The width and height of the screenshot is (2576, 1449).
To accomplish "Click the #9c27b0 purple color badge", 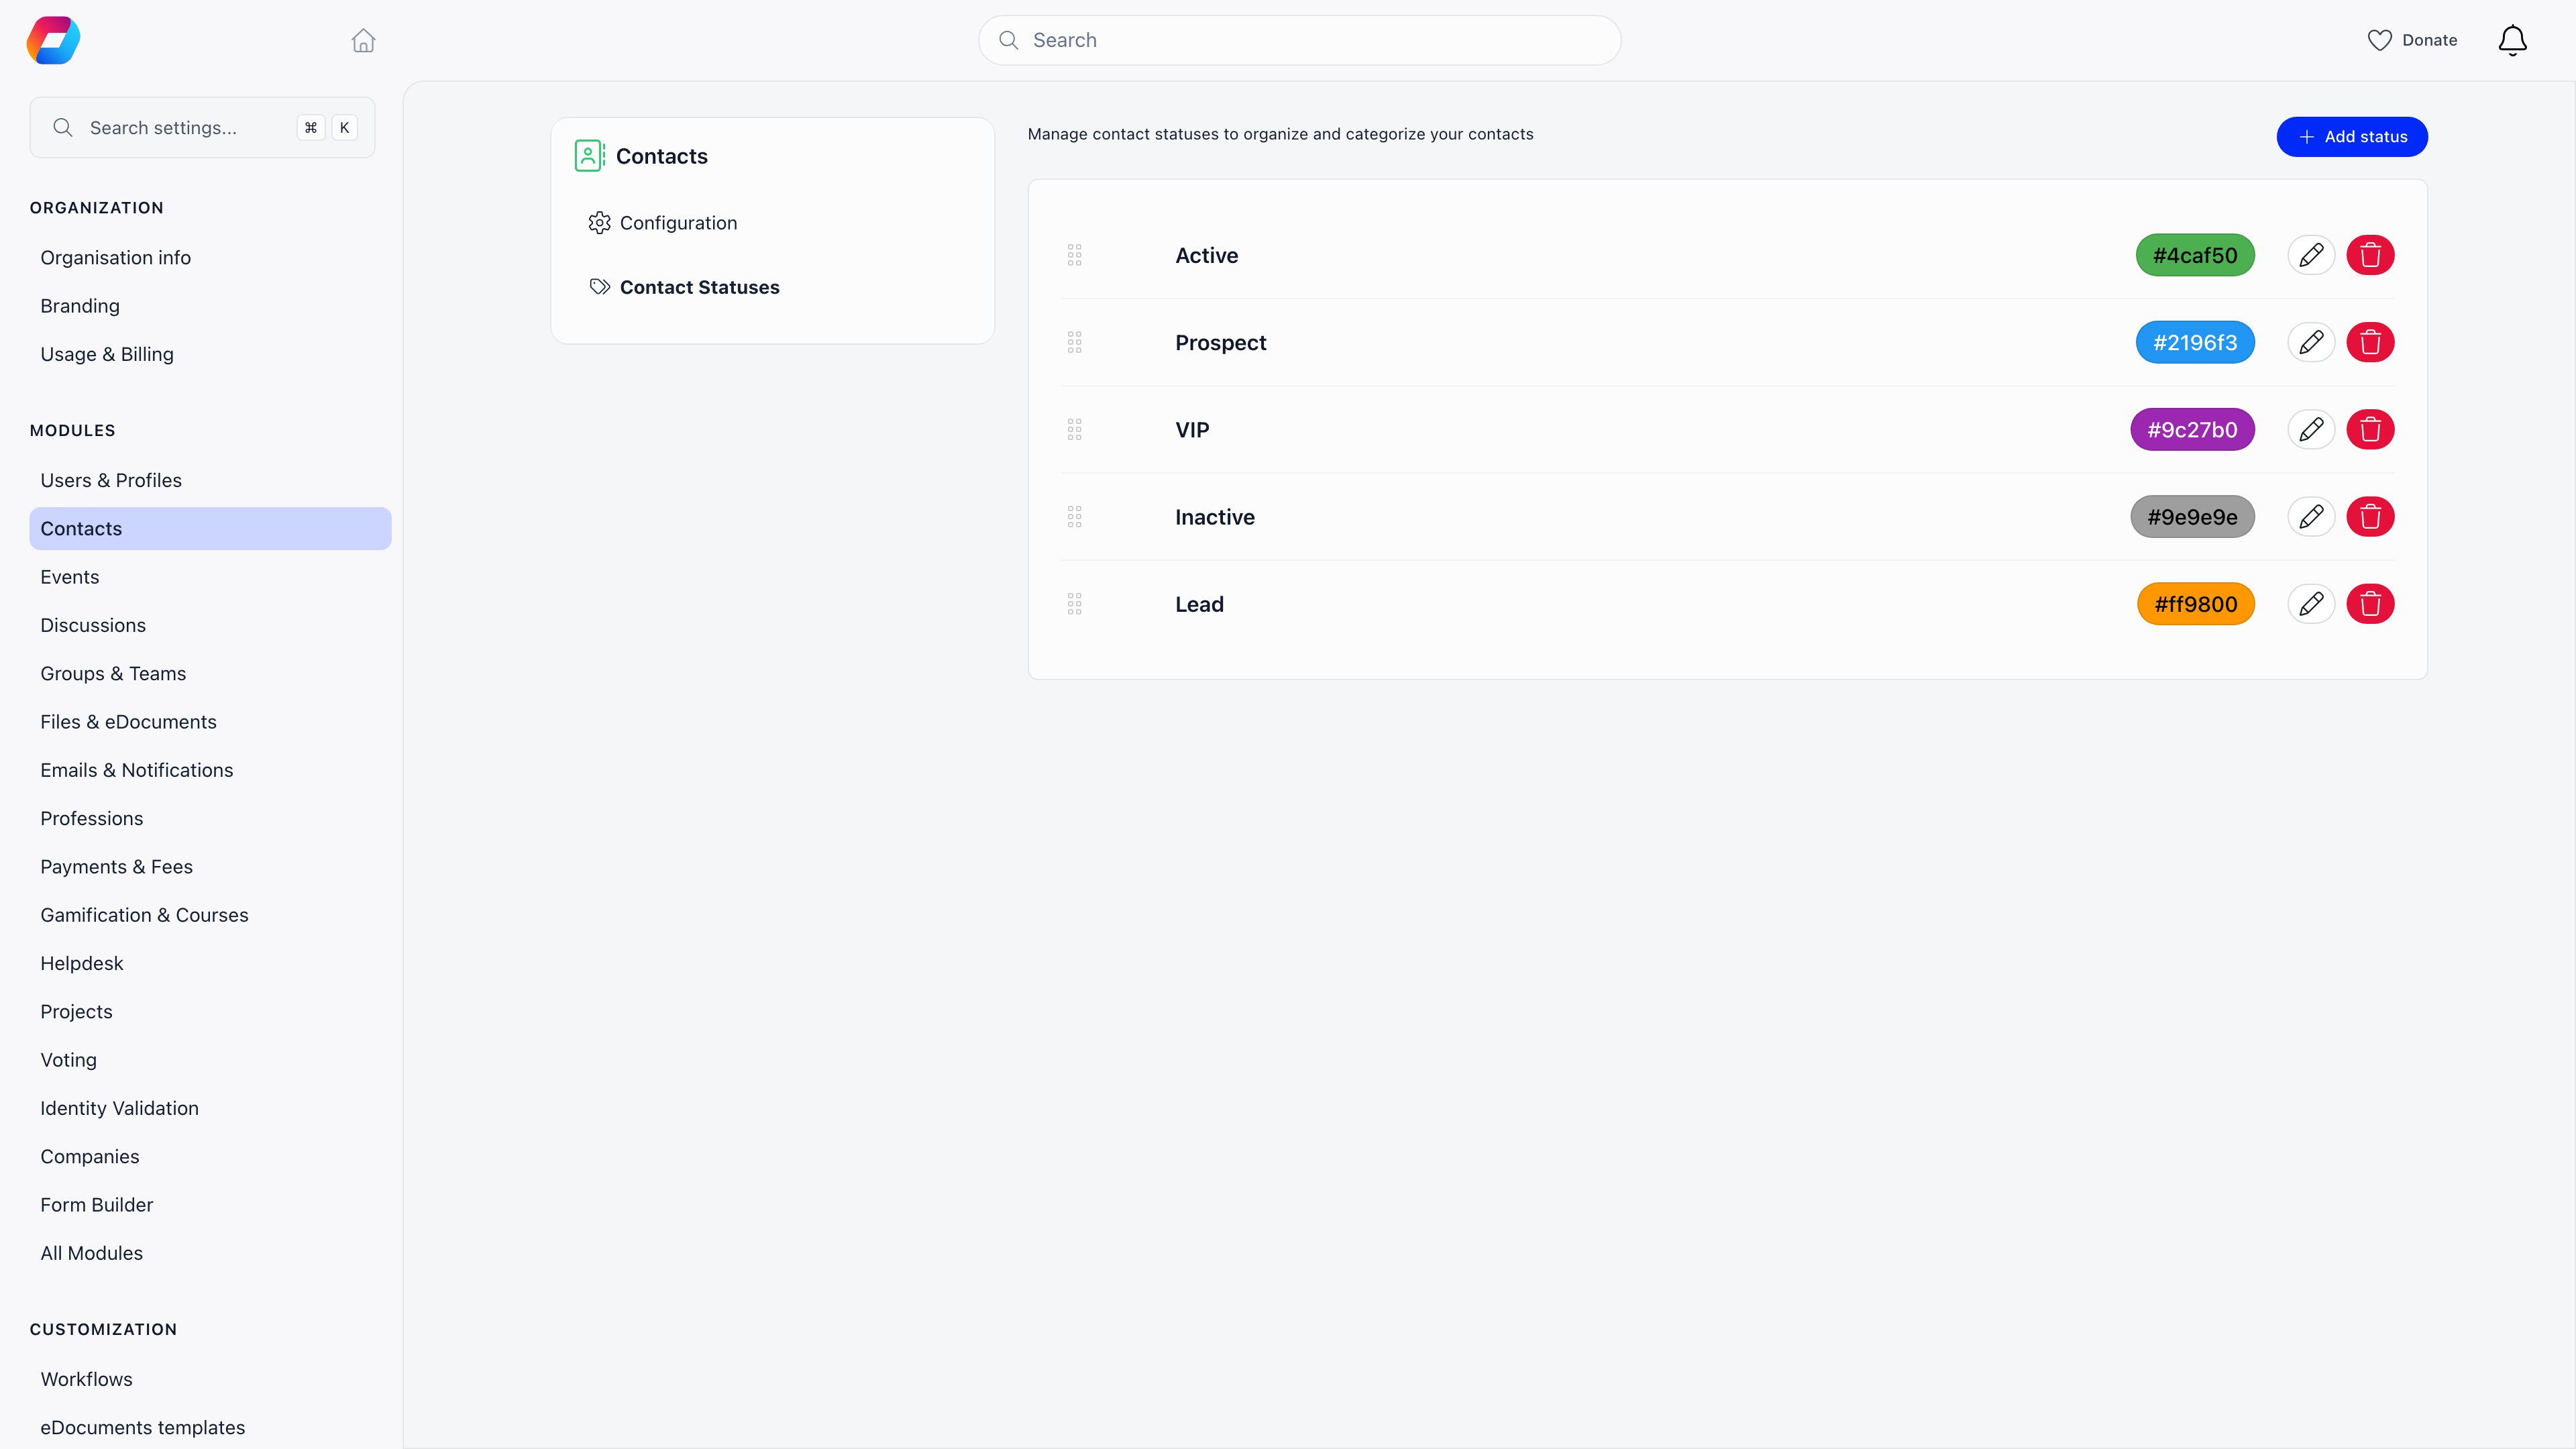I will coord(2192,429).
